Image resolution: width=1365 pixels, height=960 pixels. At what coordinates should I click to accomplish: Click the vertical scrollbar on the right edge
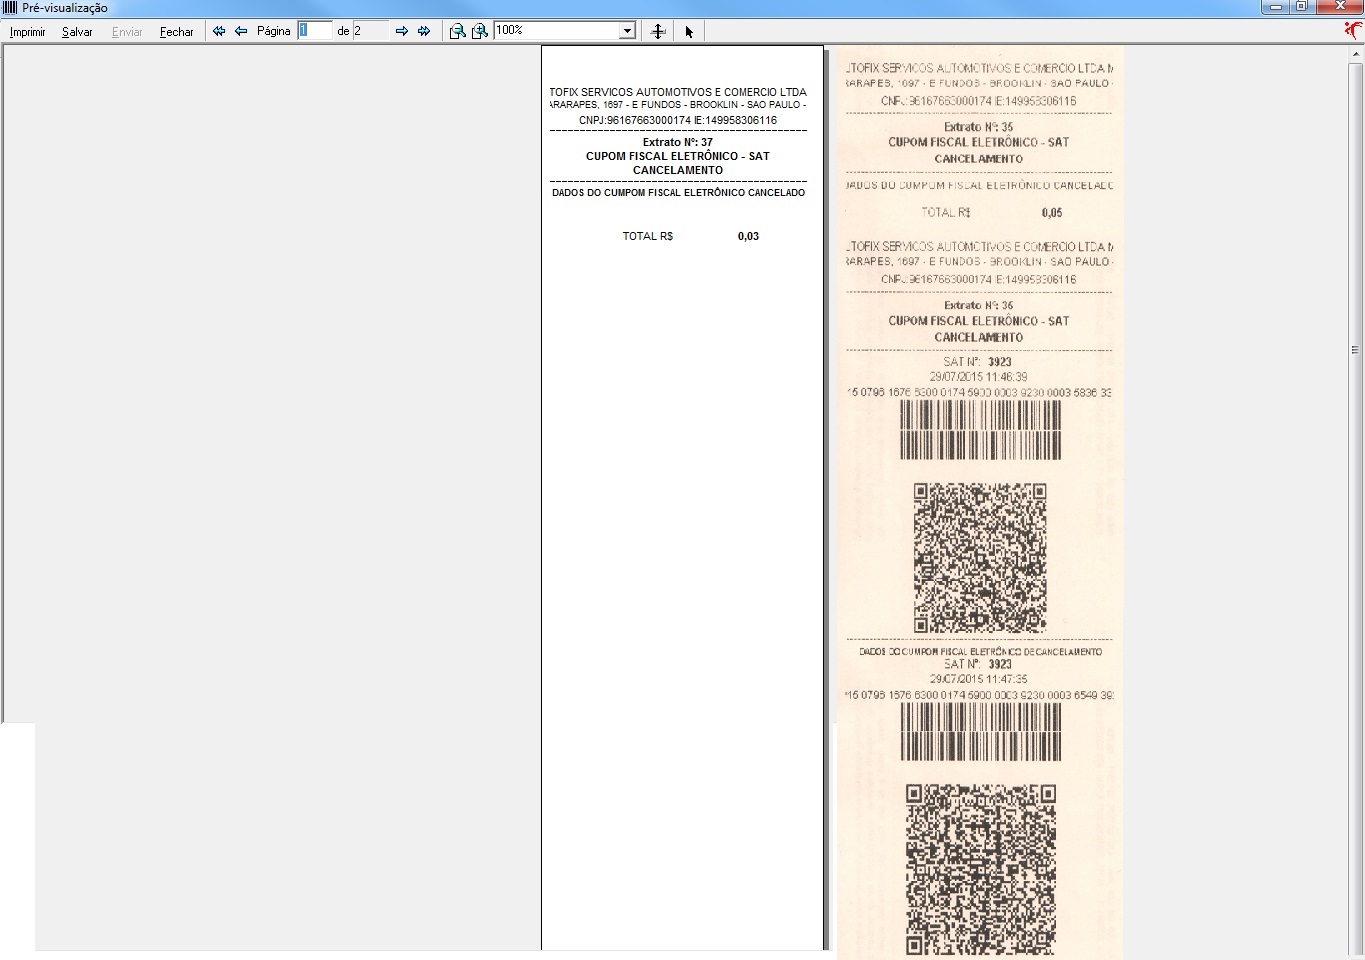tap(1355, 500)
